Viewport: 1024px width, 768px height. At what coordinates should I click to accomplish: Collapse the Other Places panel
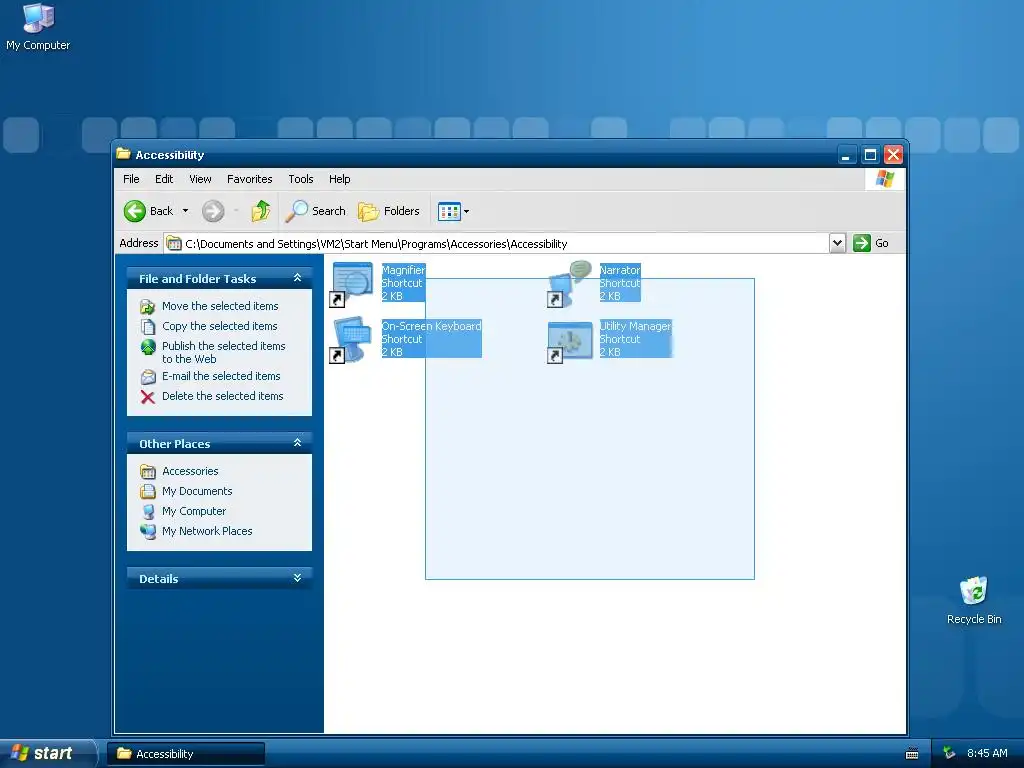tap(298, 443)
